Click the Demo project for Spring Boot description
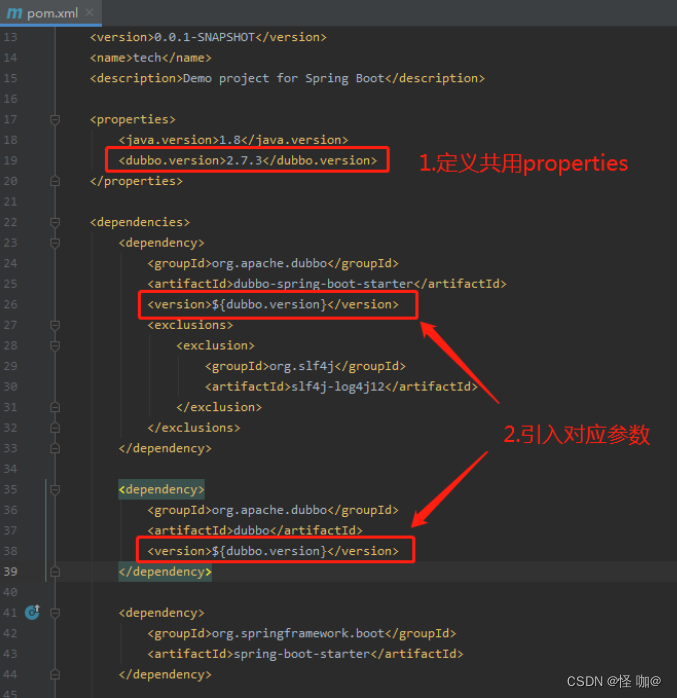 coord(287,78)
